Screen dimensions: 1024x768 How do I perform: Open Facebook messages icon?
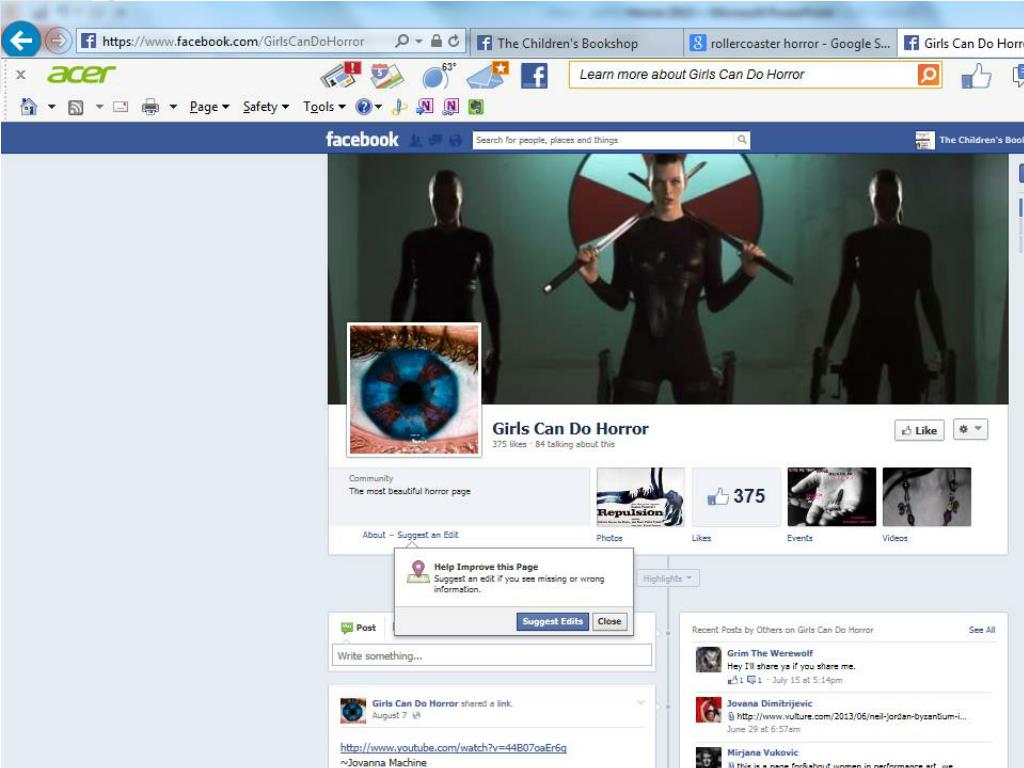click(435, 140)
